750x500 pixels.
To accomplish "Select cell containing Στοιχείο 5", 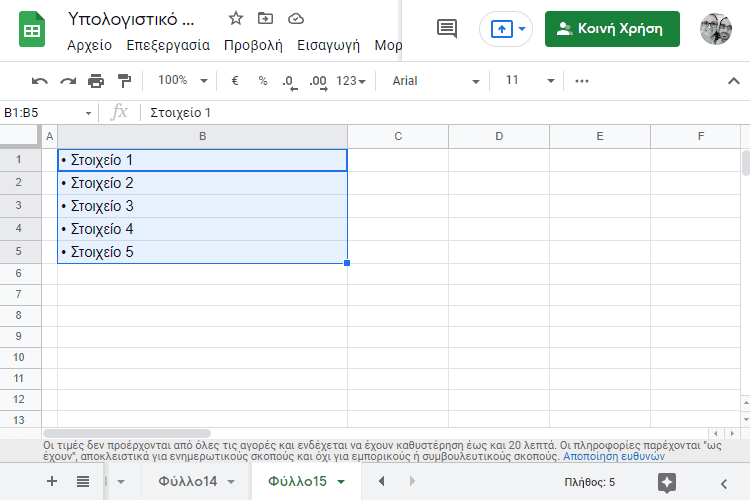I will 202,252.
